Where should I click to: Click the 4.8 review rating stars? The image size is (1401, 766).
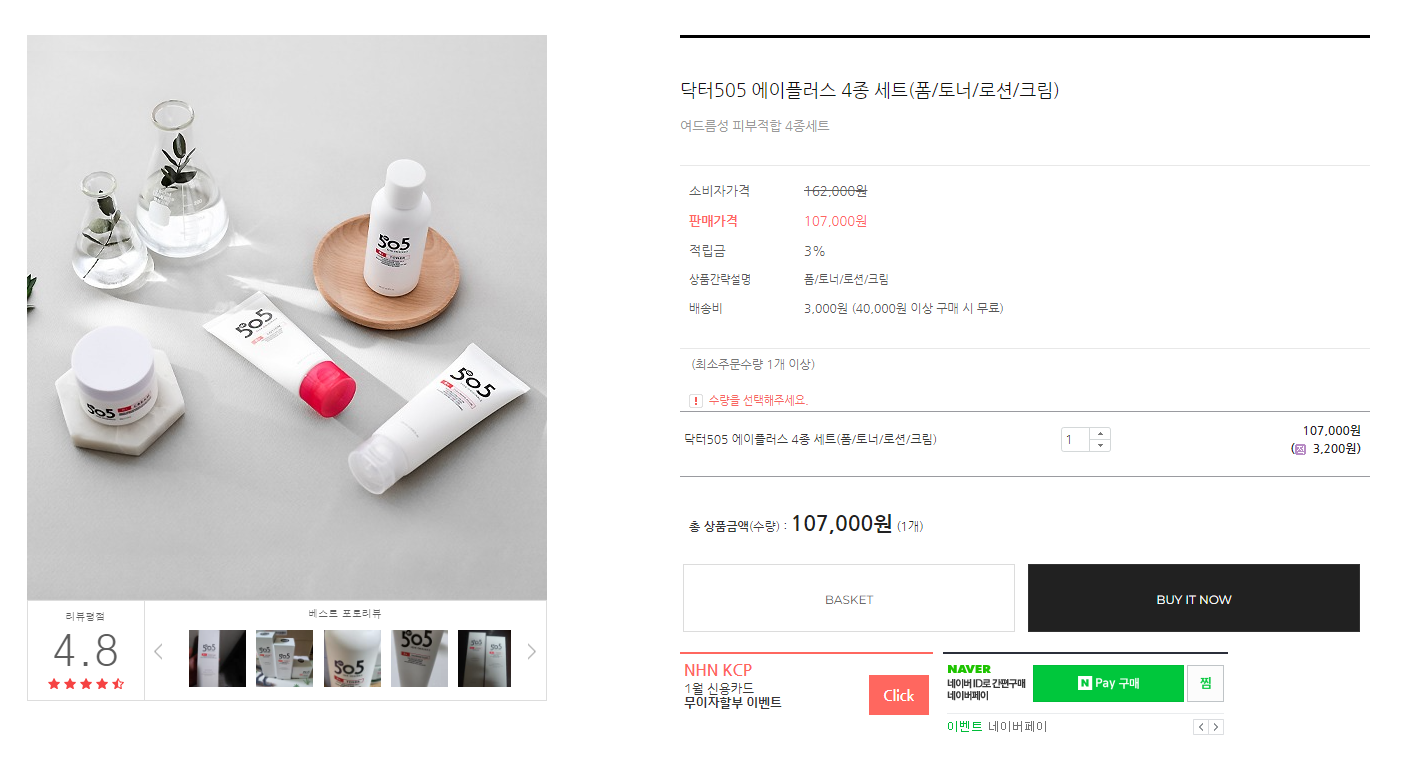pos(86,684)
